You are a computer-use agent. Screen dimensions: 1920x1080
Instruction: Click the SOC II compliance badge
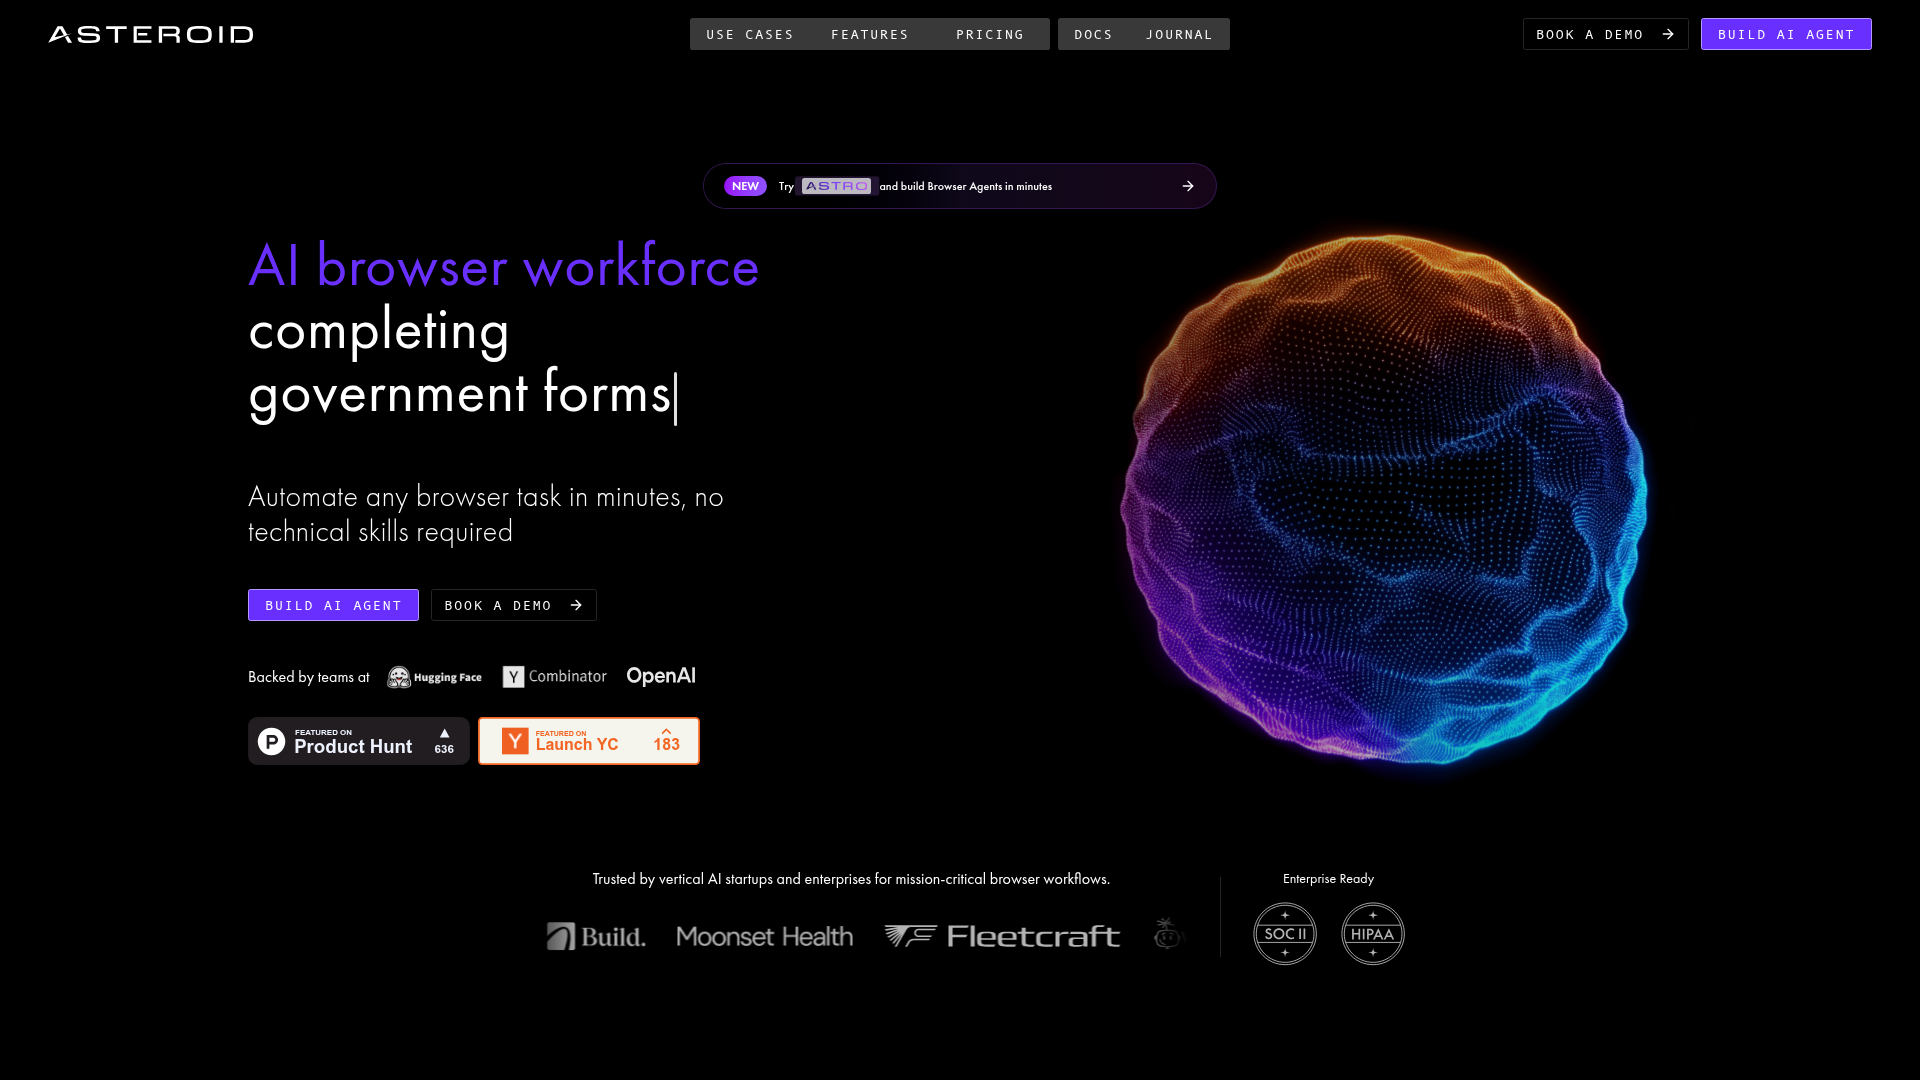[1285, 934]
